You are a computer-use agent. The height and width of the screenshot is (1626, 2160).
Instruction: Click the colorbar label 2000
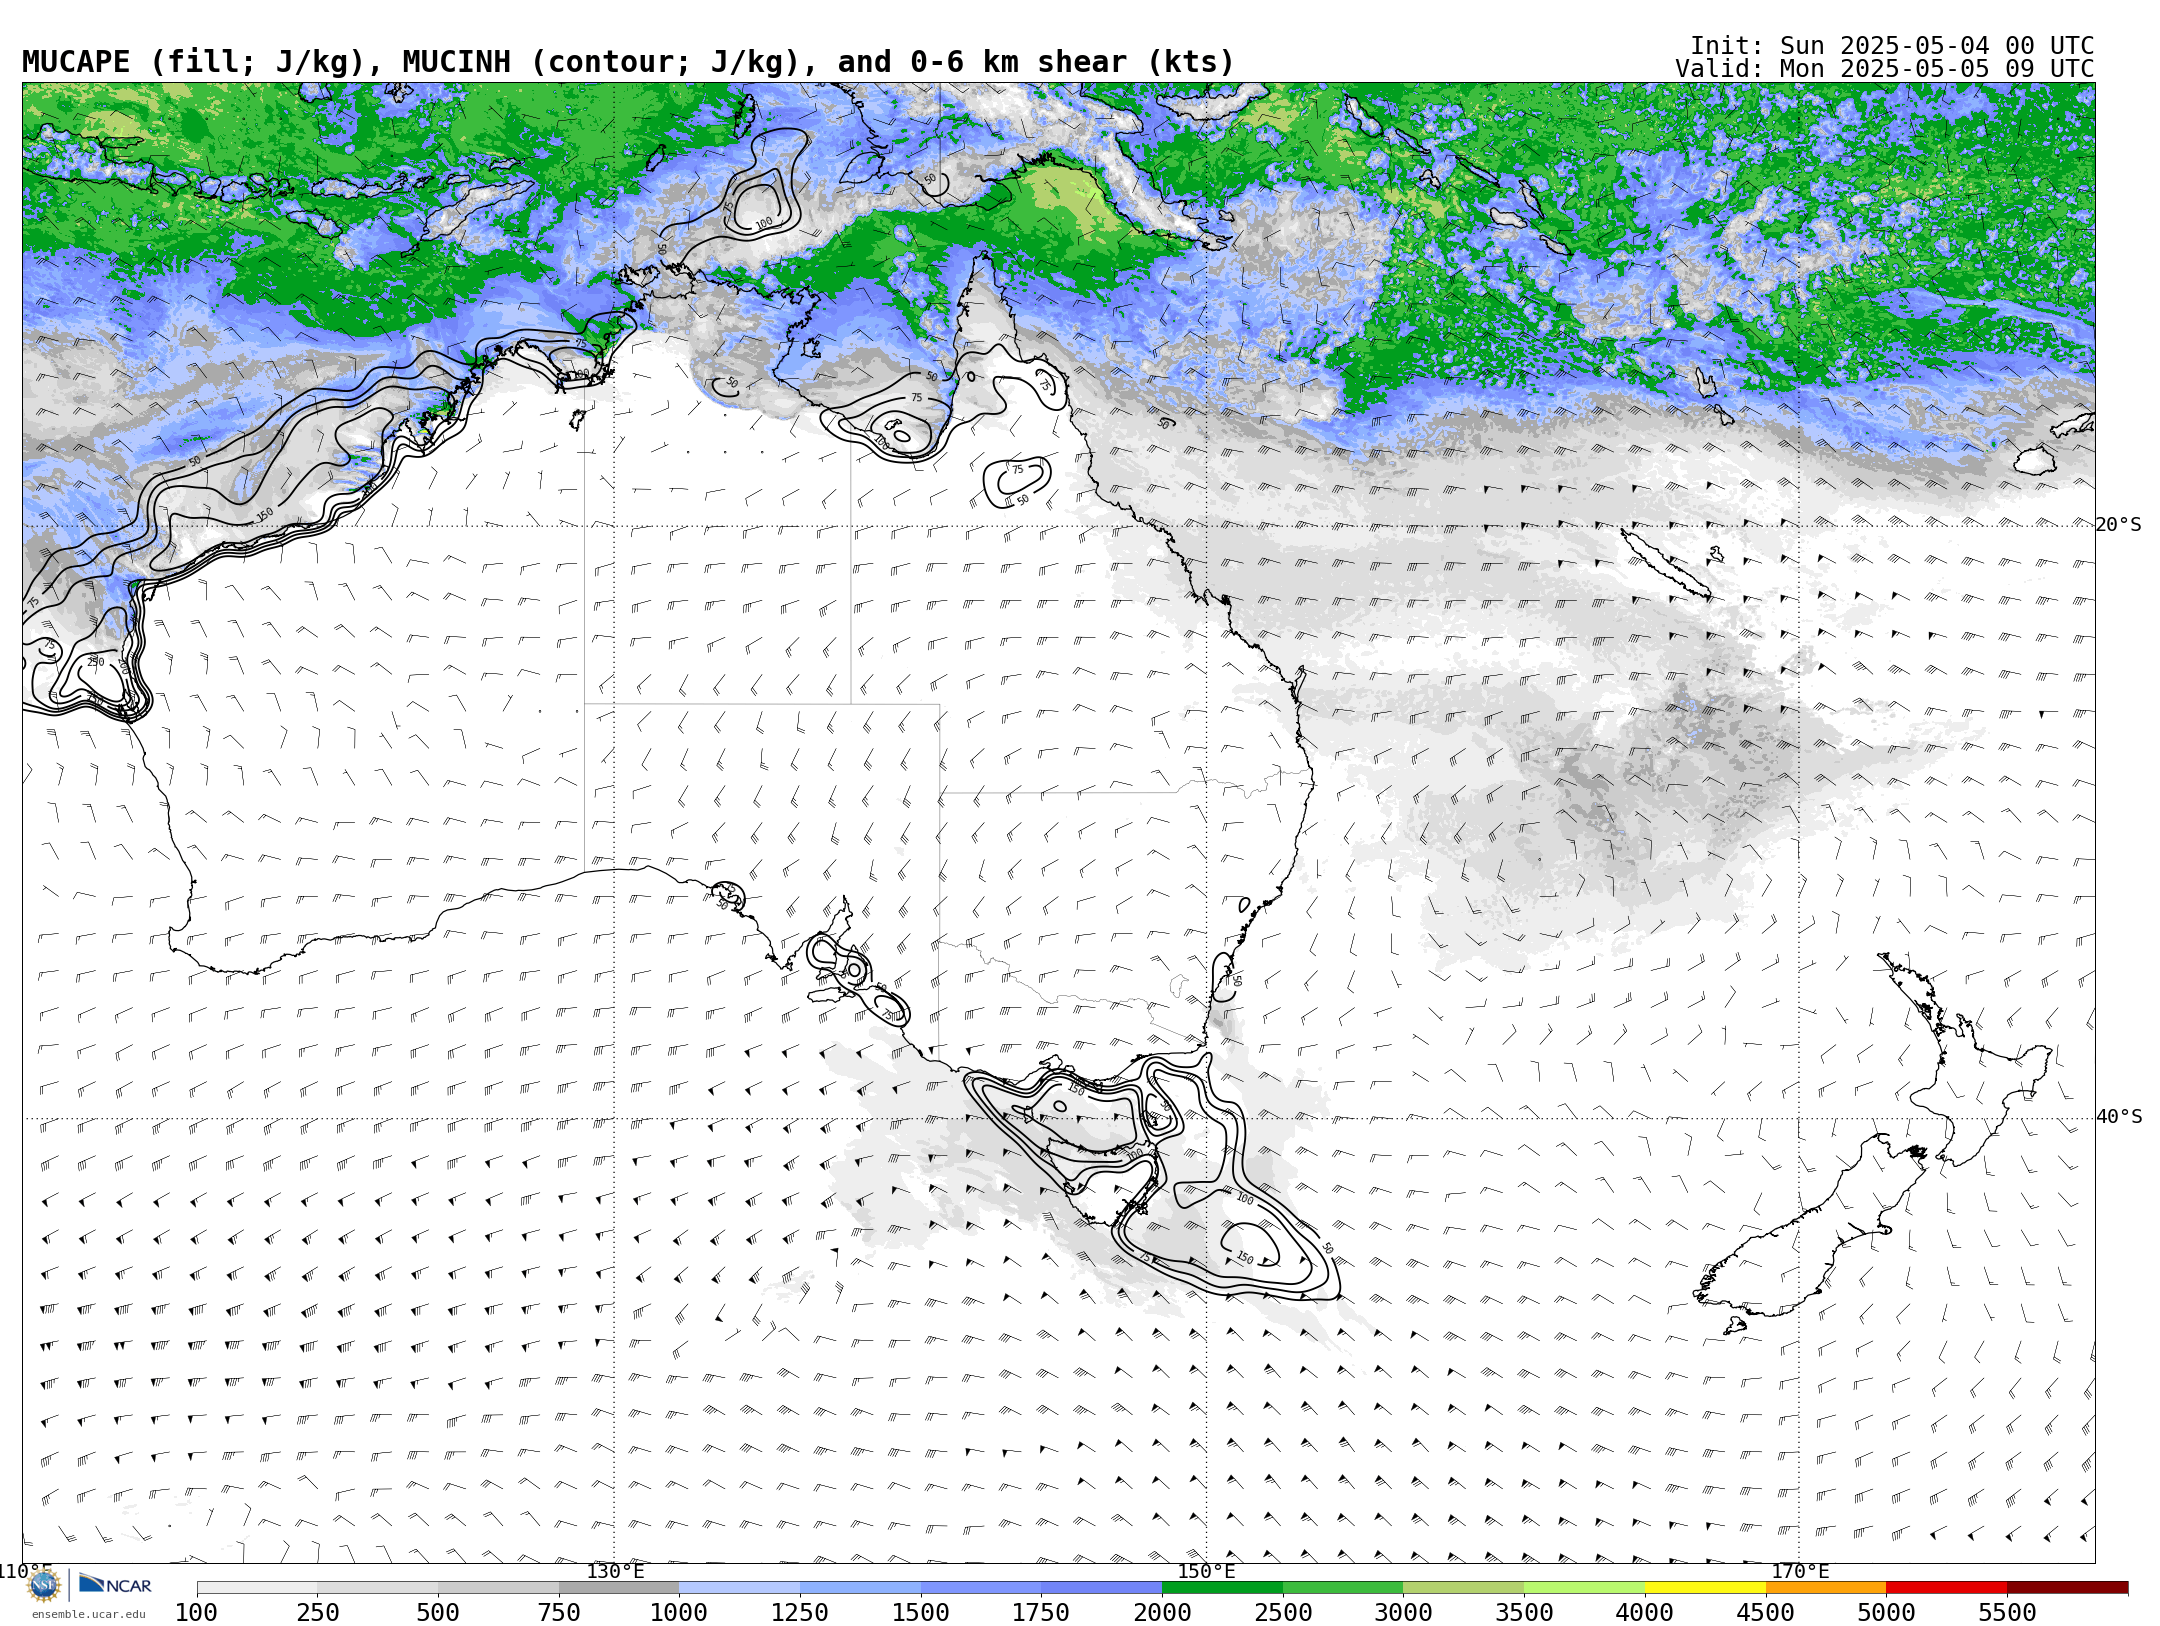point(1162,1613)
